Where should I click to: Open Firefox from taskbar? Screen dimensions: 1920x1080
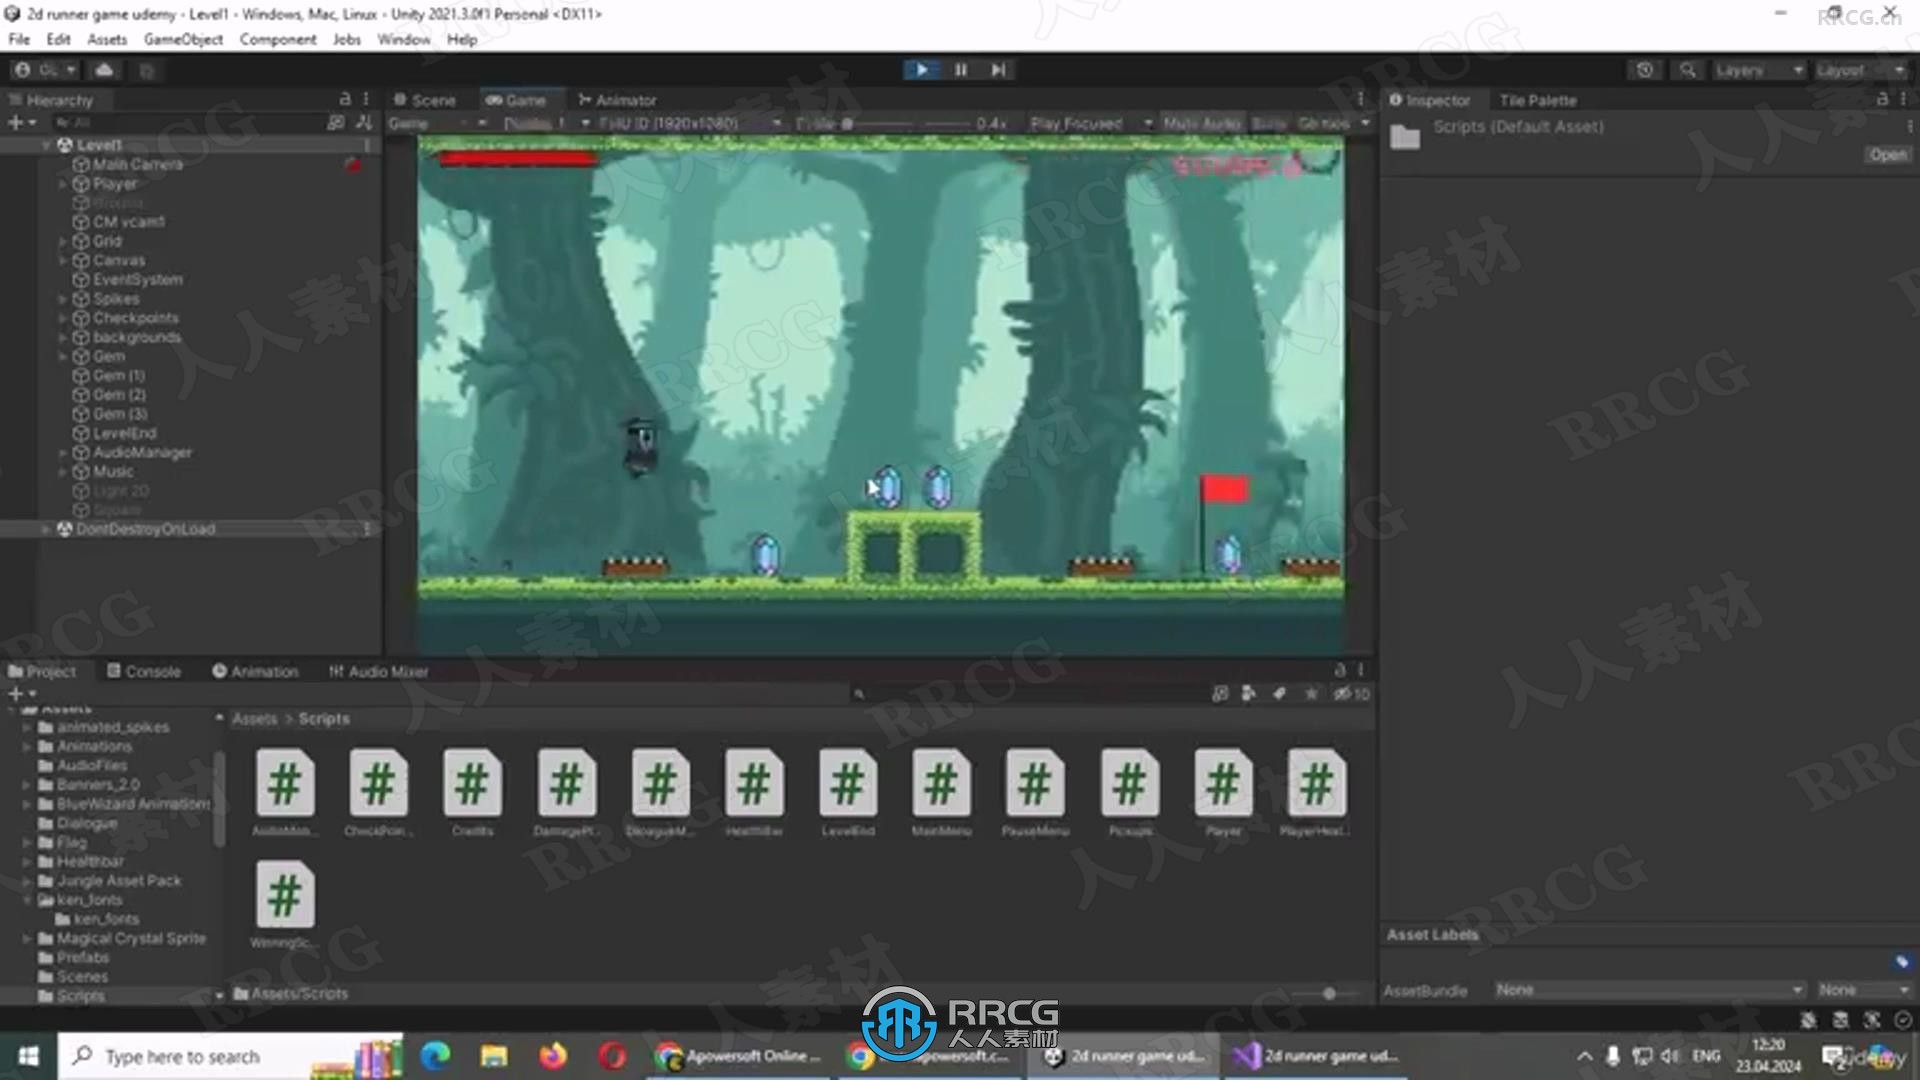coord(552,1056)
